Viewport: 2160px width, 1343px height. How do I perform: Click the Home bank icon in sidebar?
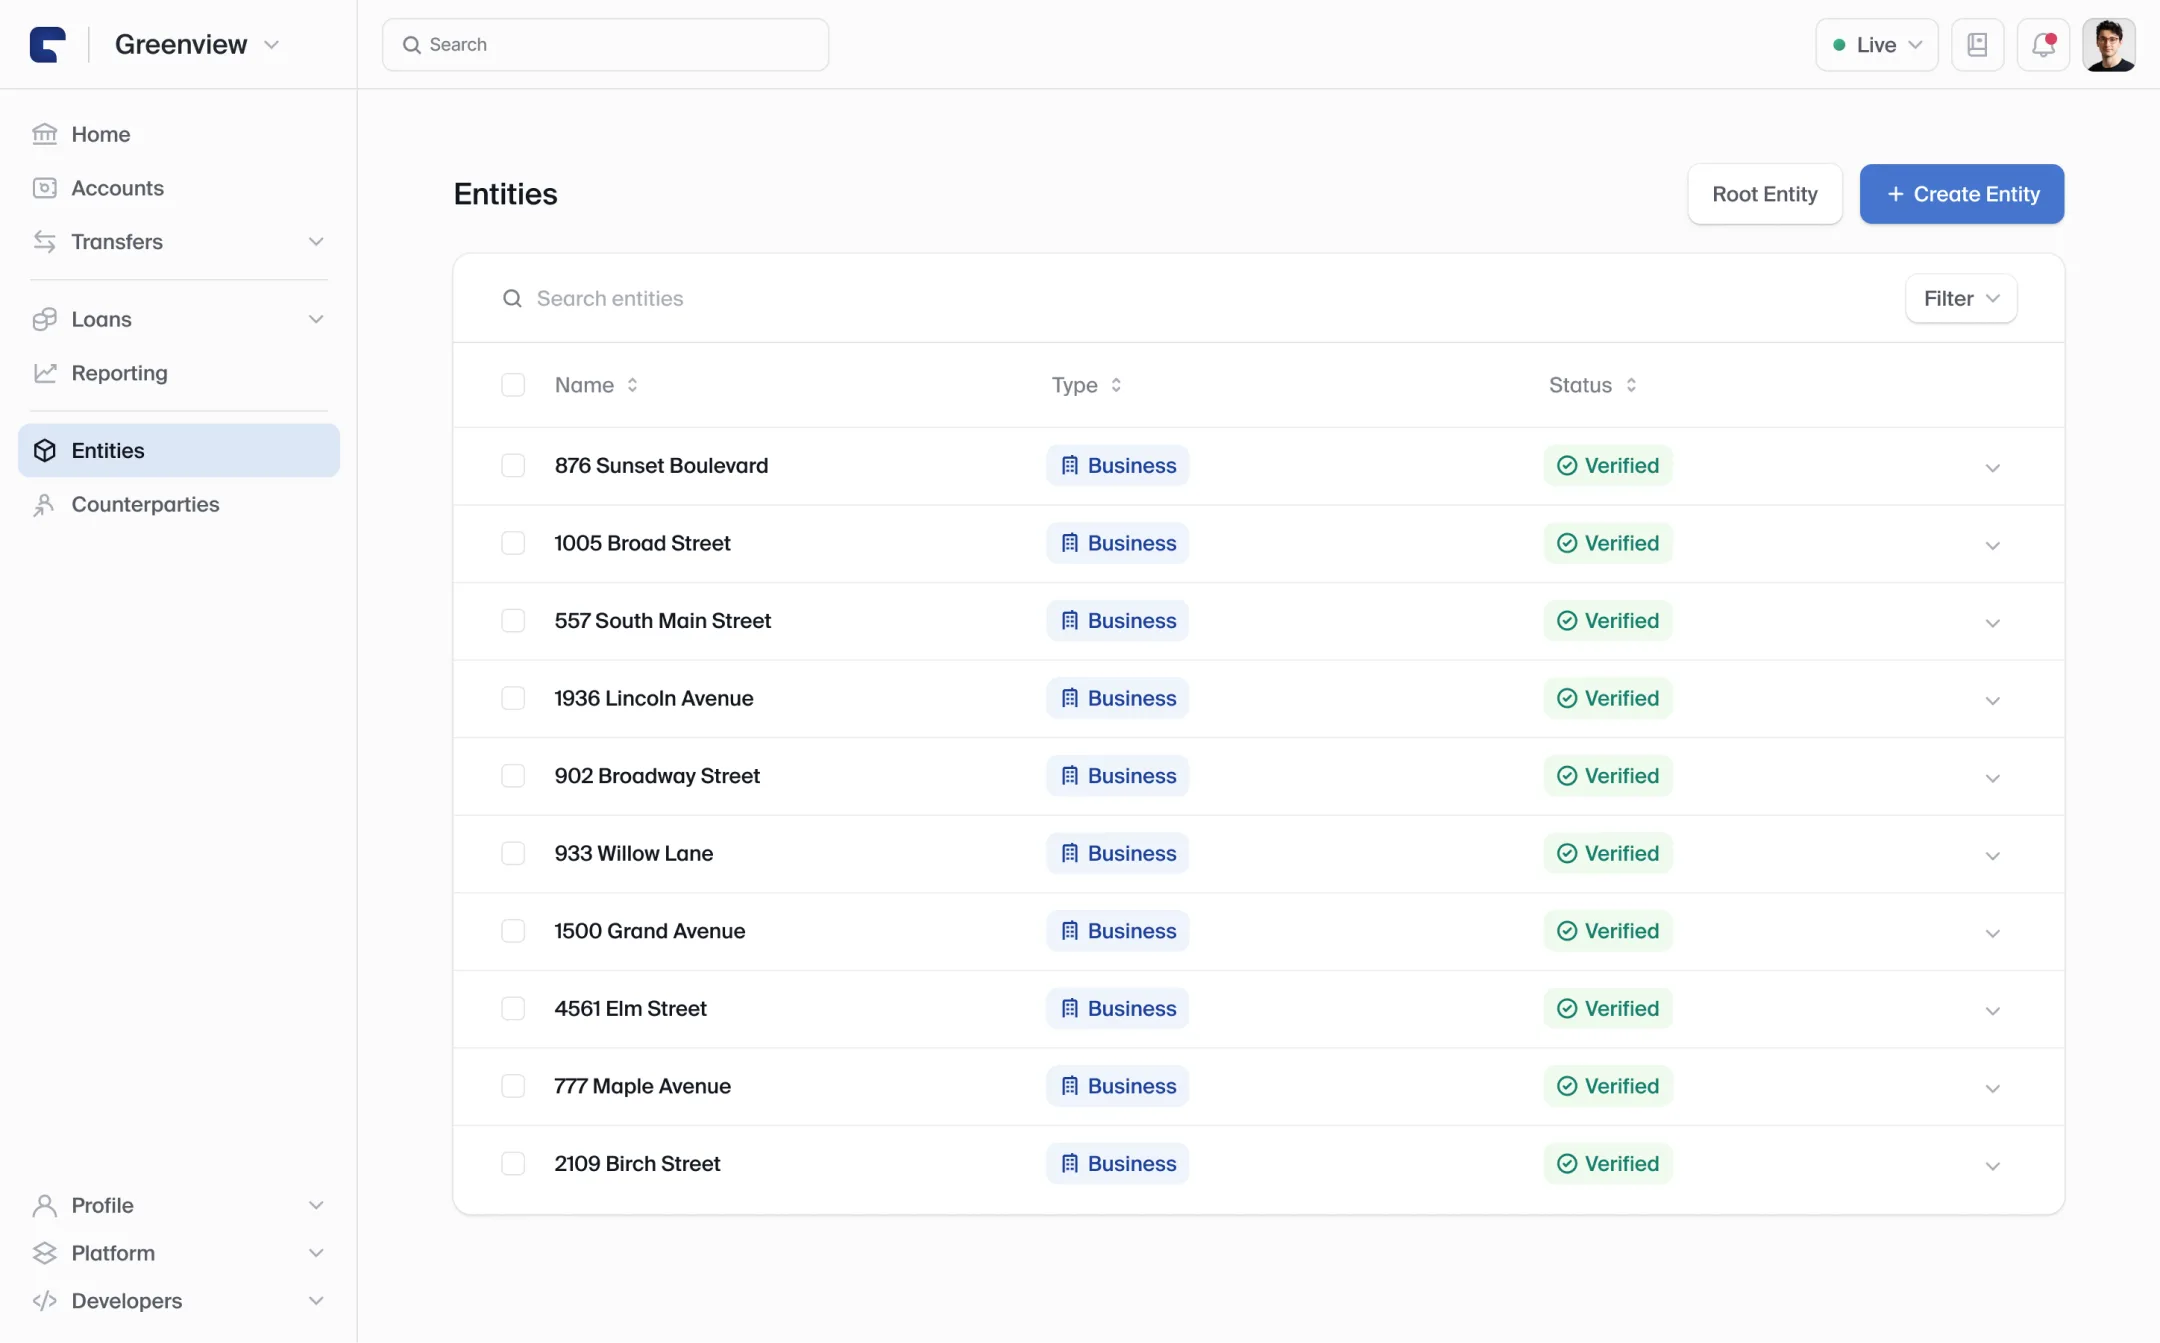point(45,134)
